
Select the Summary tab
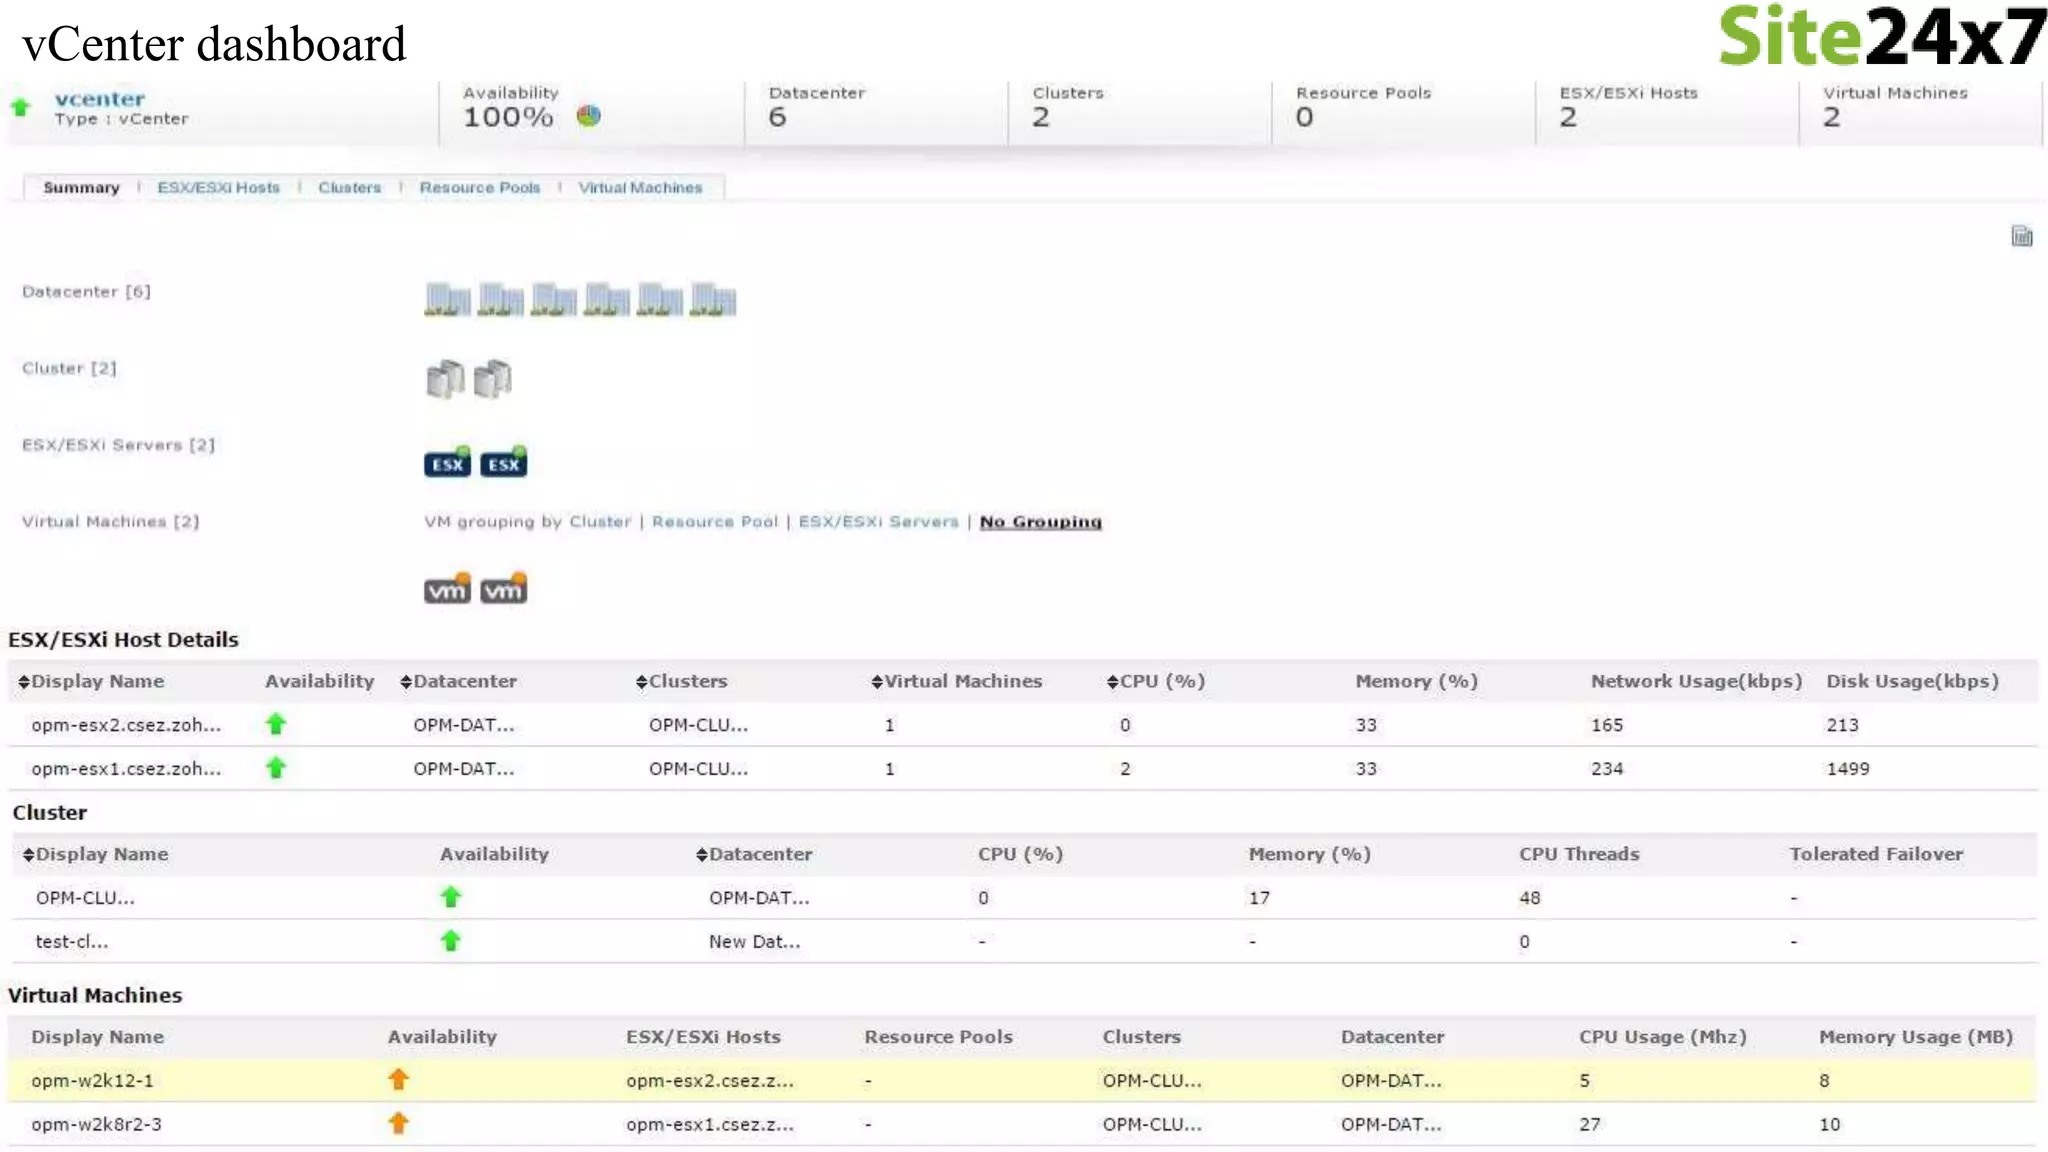point(81,188)
